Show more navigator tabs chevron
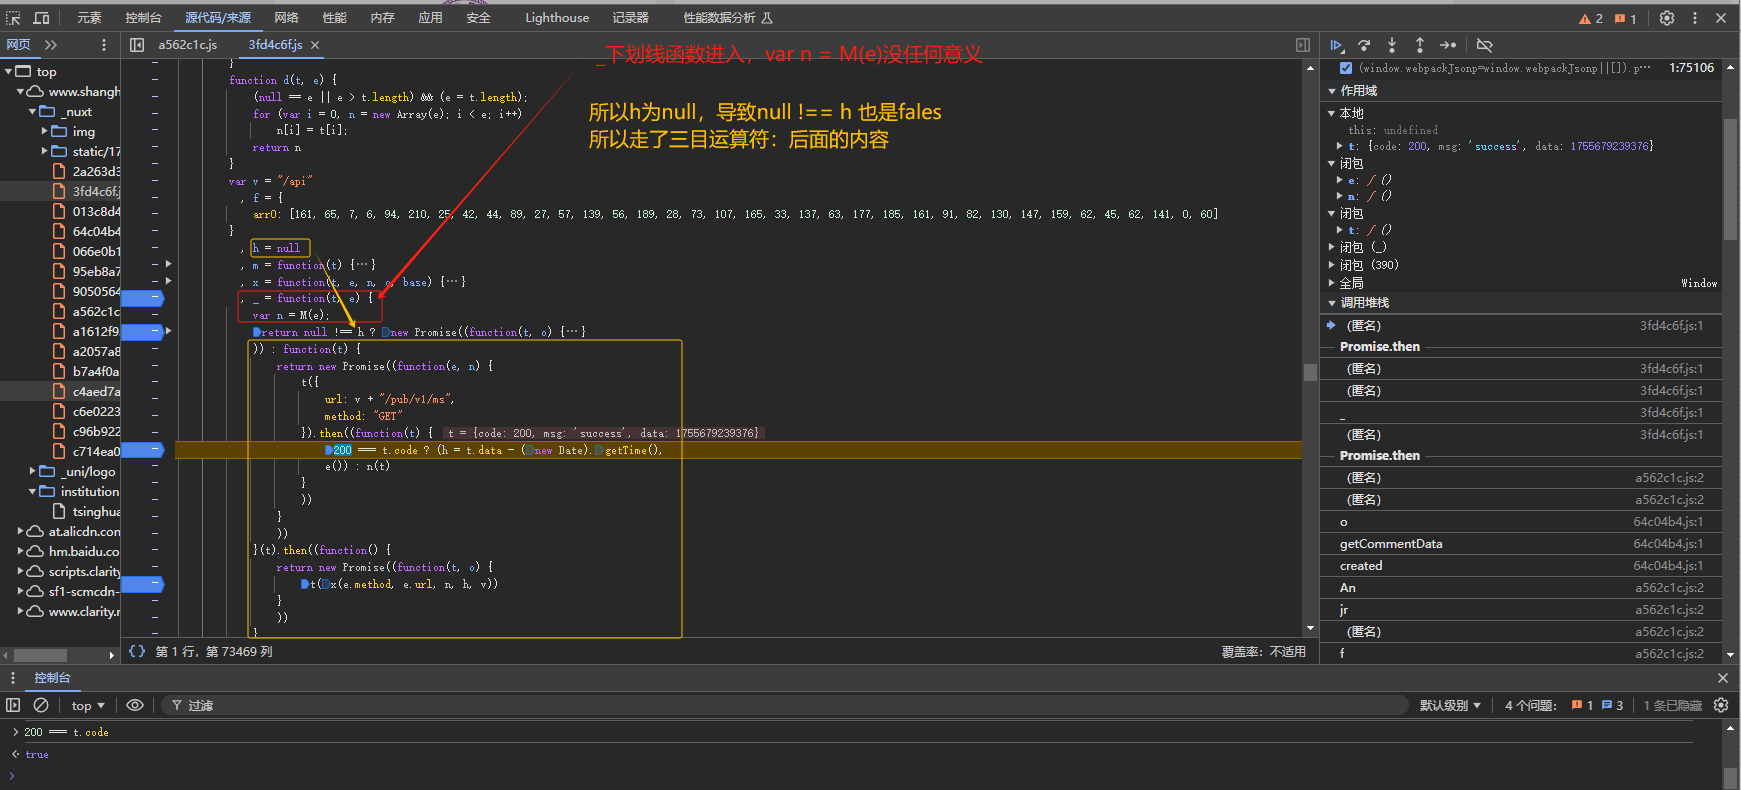The height and width of the screenshot is (790, 1741). [x=51, y=45]
